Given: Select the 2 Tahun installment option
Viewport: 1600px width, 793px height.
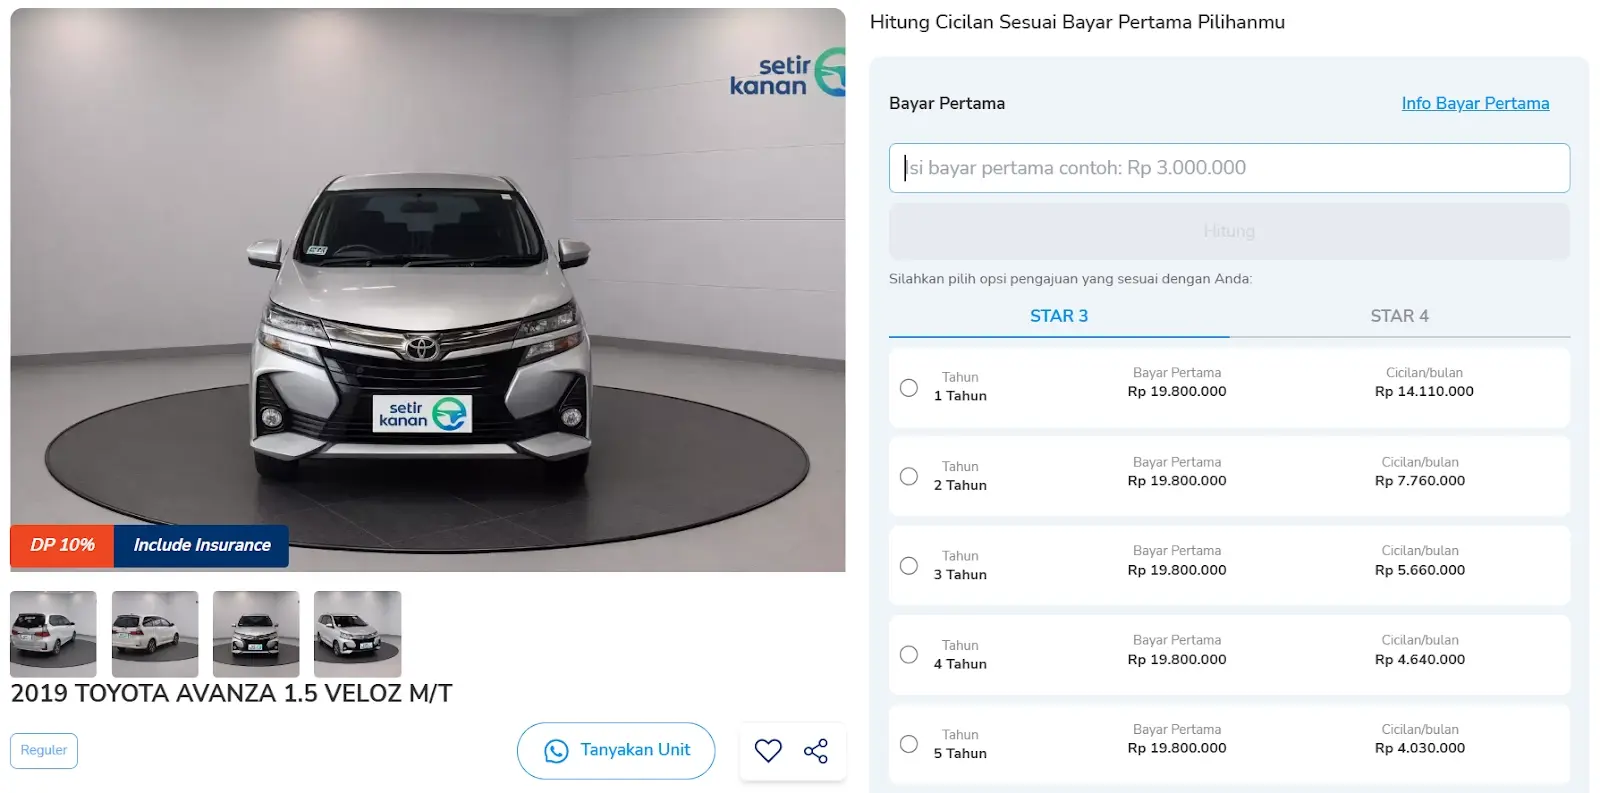Looking at the screenshot, I should [909, 477].
